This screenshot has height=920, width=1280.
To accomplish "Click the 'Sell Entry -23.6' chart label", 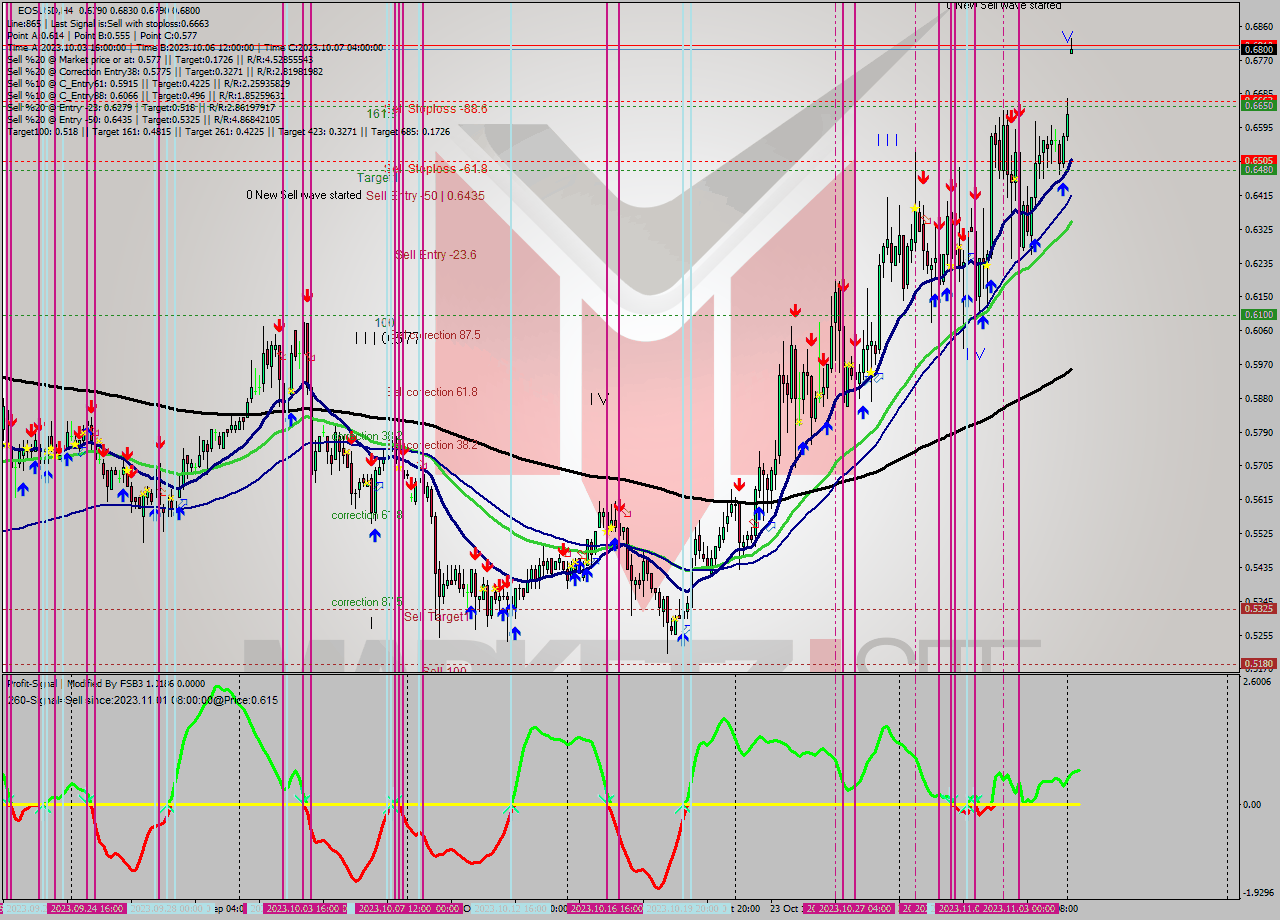I will pyautogui.click(x=436, y=255).
